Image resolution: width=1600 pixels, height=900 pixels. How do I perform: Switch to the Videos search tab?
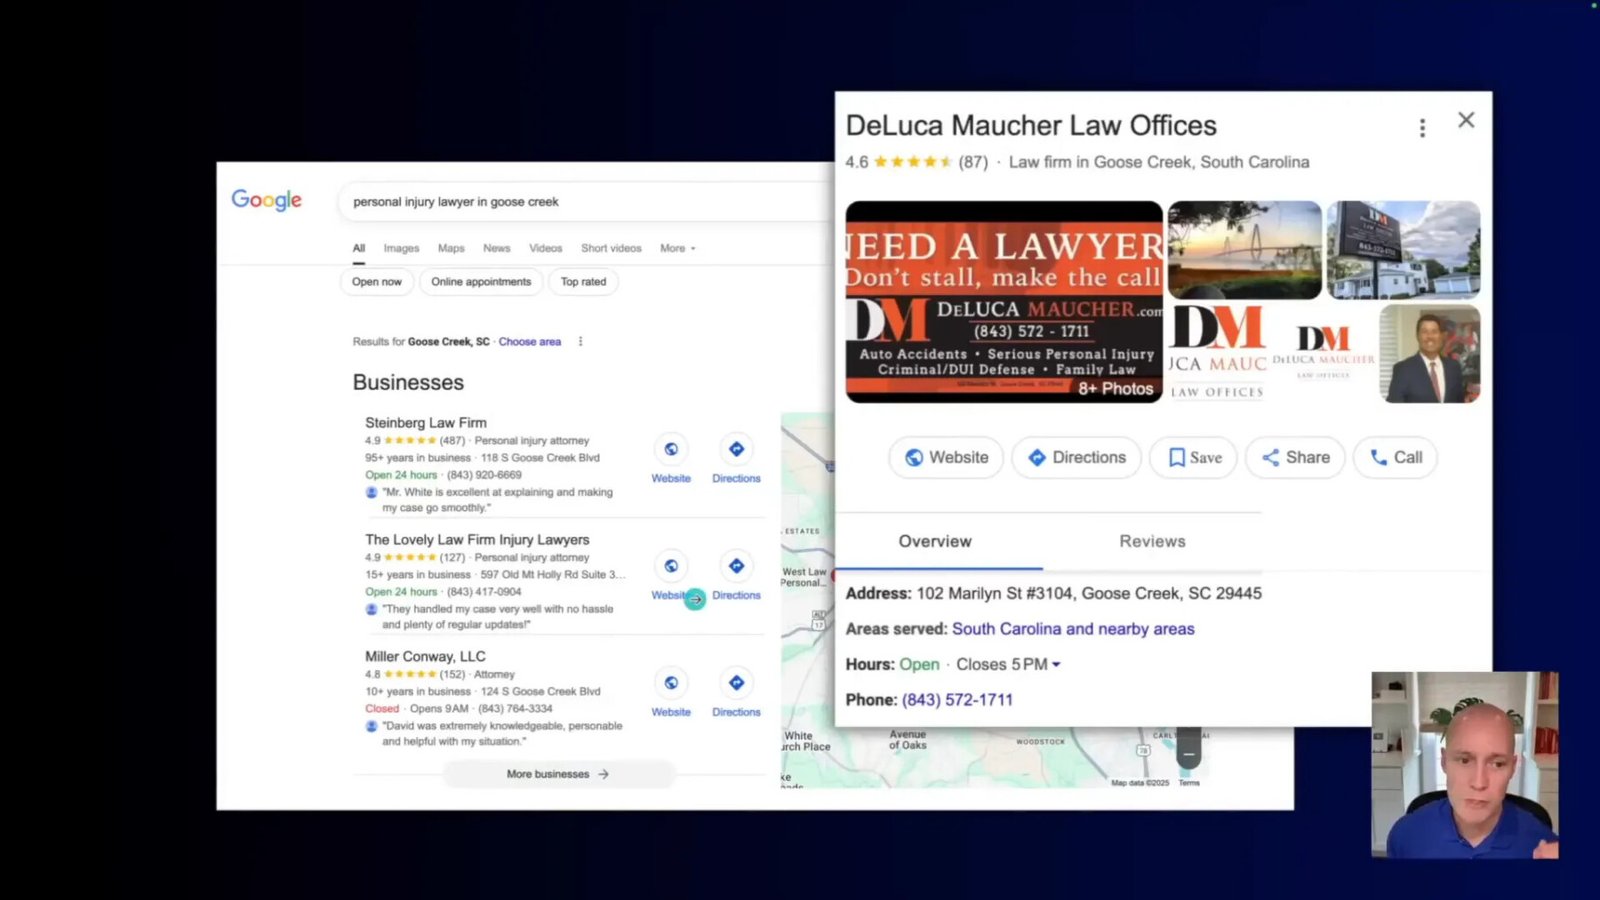point(545,248)
